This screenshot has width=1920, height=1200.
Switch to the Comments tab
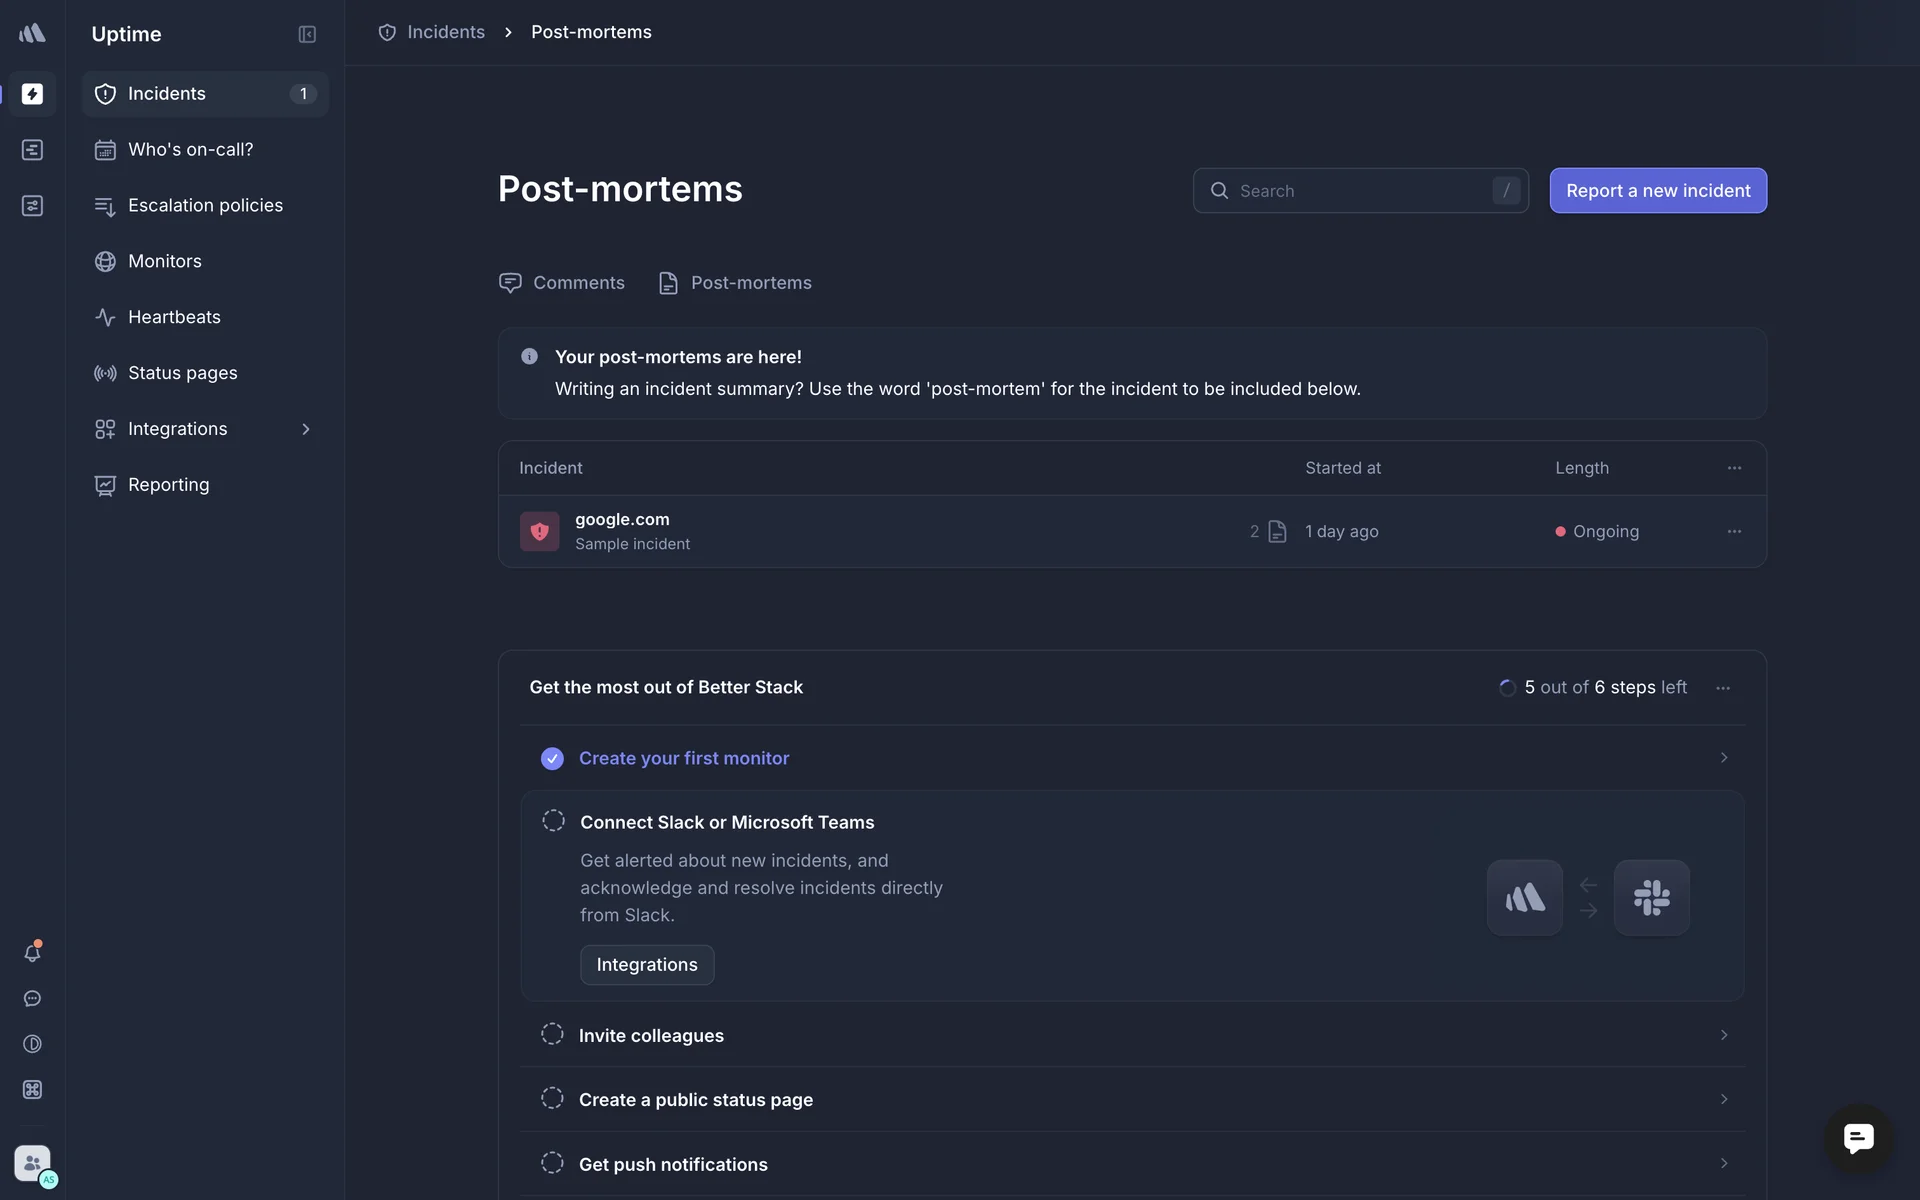[x=562, y=283]
